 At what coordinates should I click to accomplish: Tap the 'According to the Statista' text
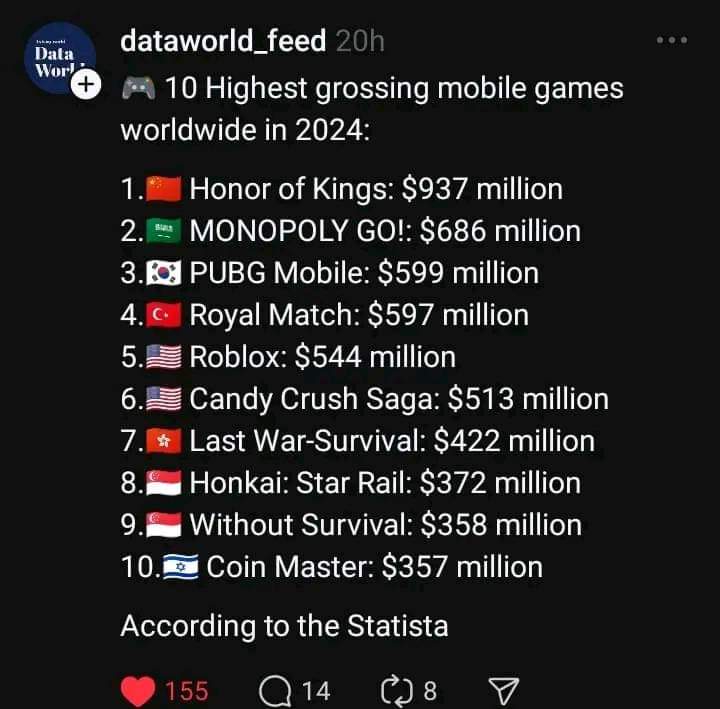pos(284,626)
